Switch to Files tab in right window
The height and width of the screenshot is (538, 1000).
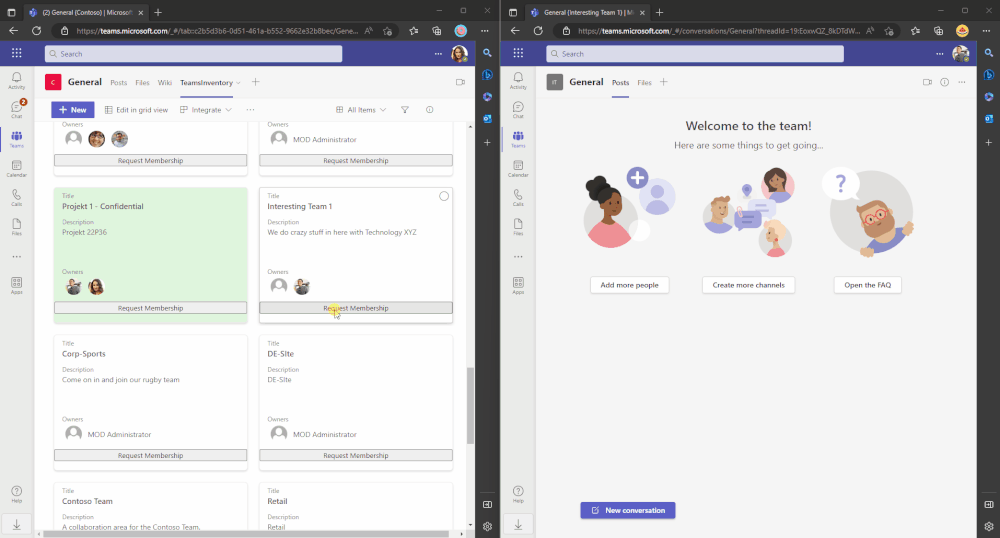(644, 83)
